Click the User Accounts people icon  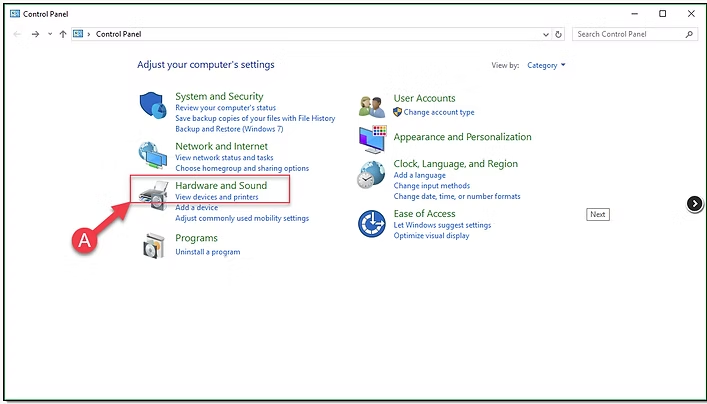tap(372, 106)
